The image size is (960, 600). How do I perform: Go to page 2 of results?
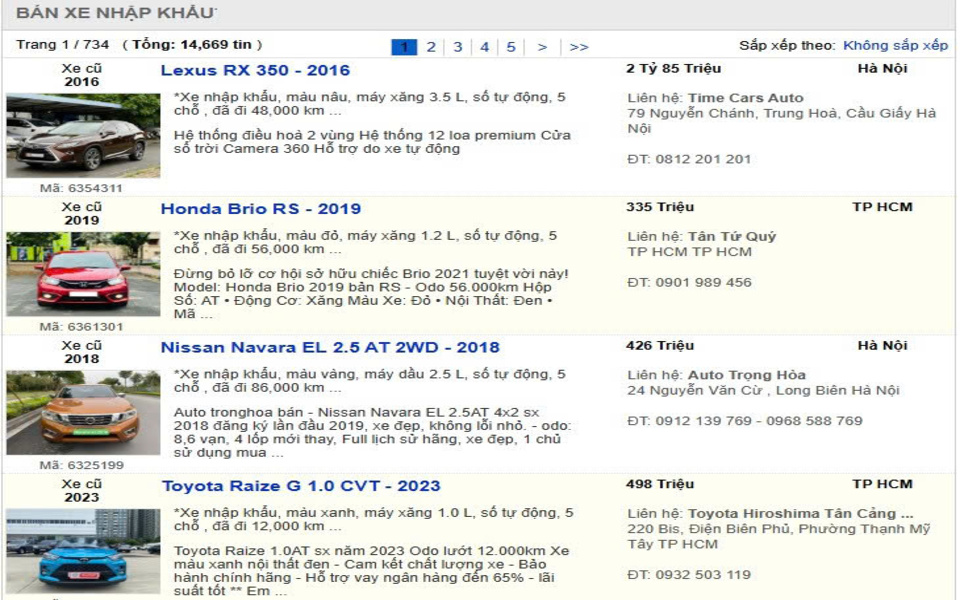point(431,47)
